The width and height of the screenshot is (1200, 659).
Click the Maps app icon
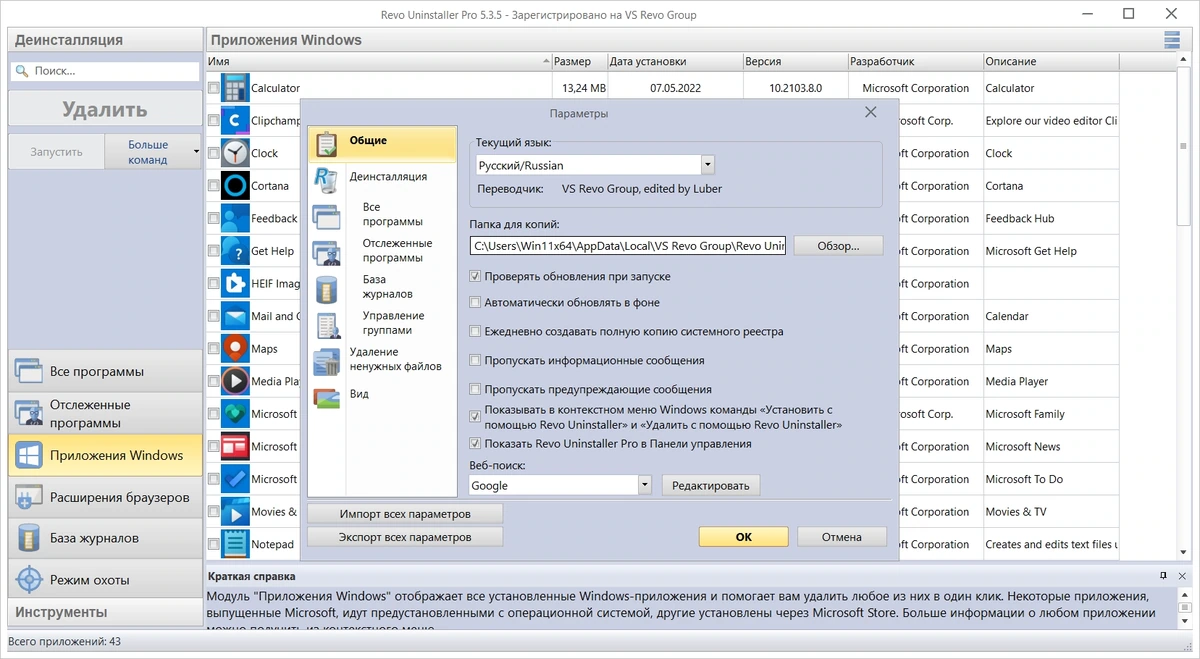pyautogui.click(x=235, y=349)
